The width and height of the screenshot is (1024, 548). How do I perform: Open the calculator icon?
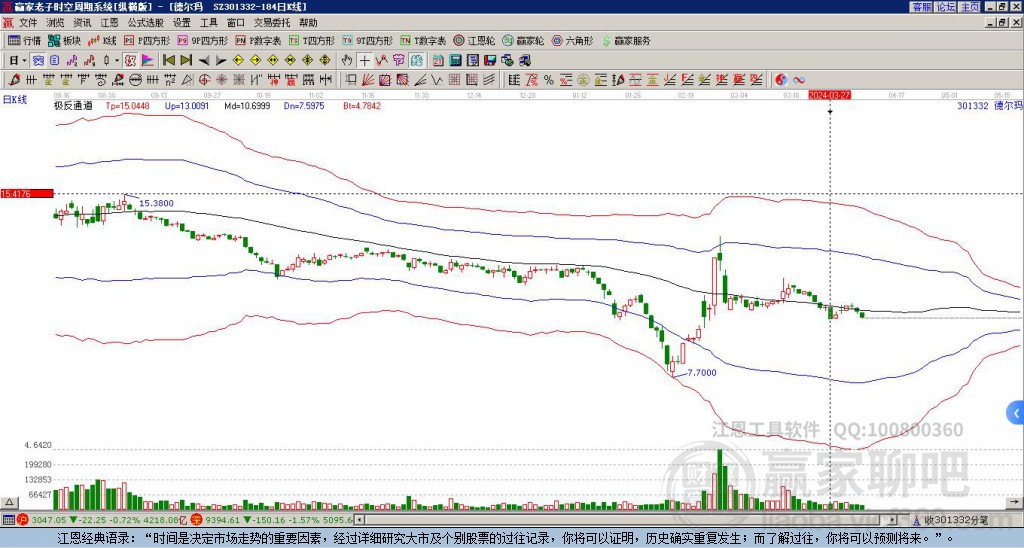(456, 61)
